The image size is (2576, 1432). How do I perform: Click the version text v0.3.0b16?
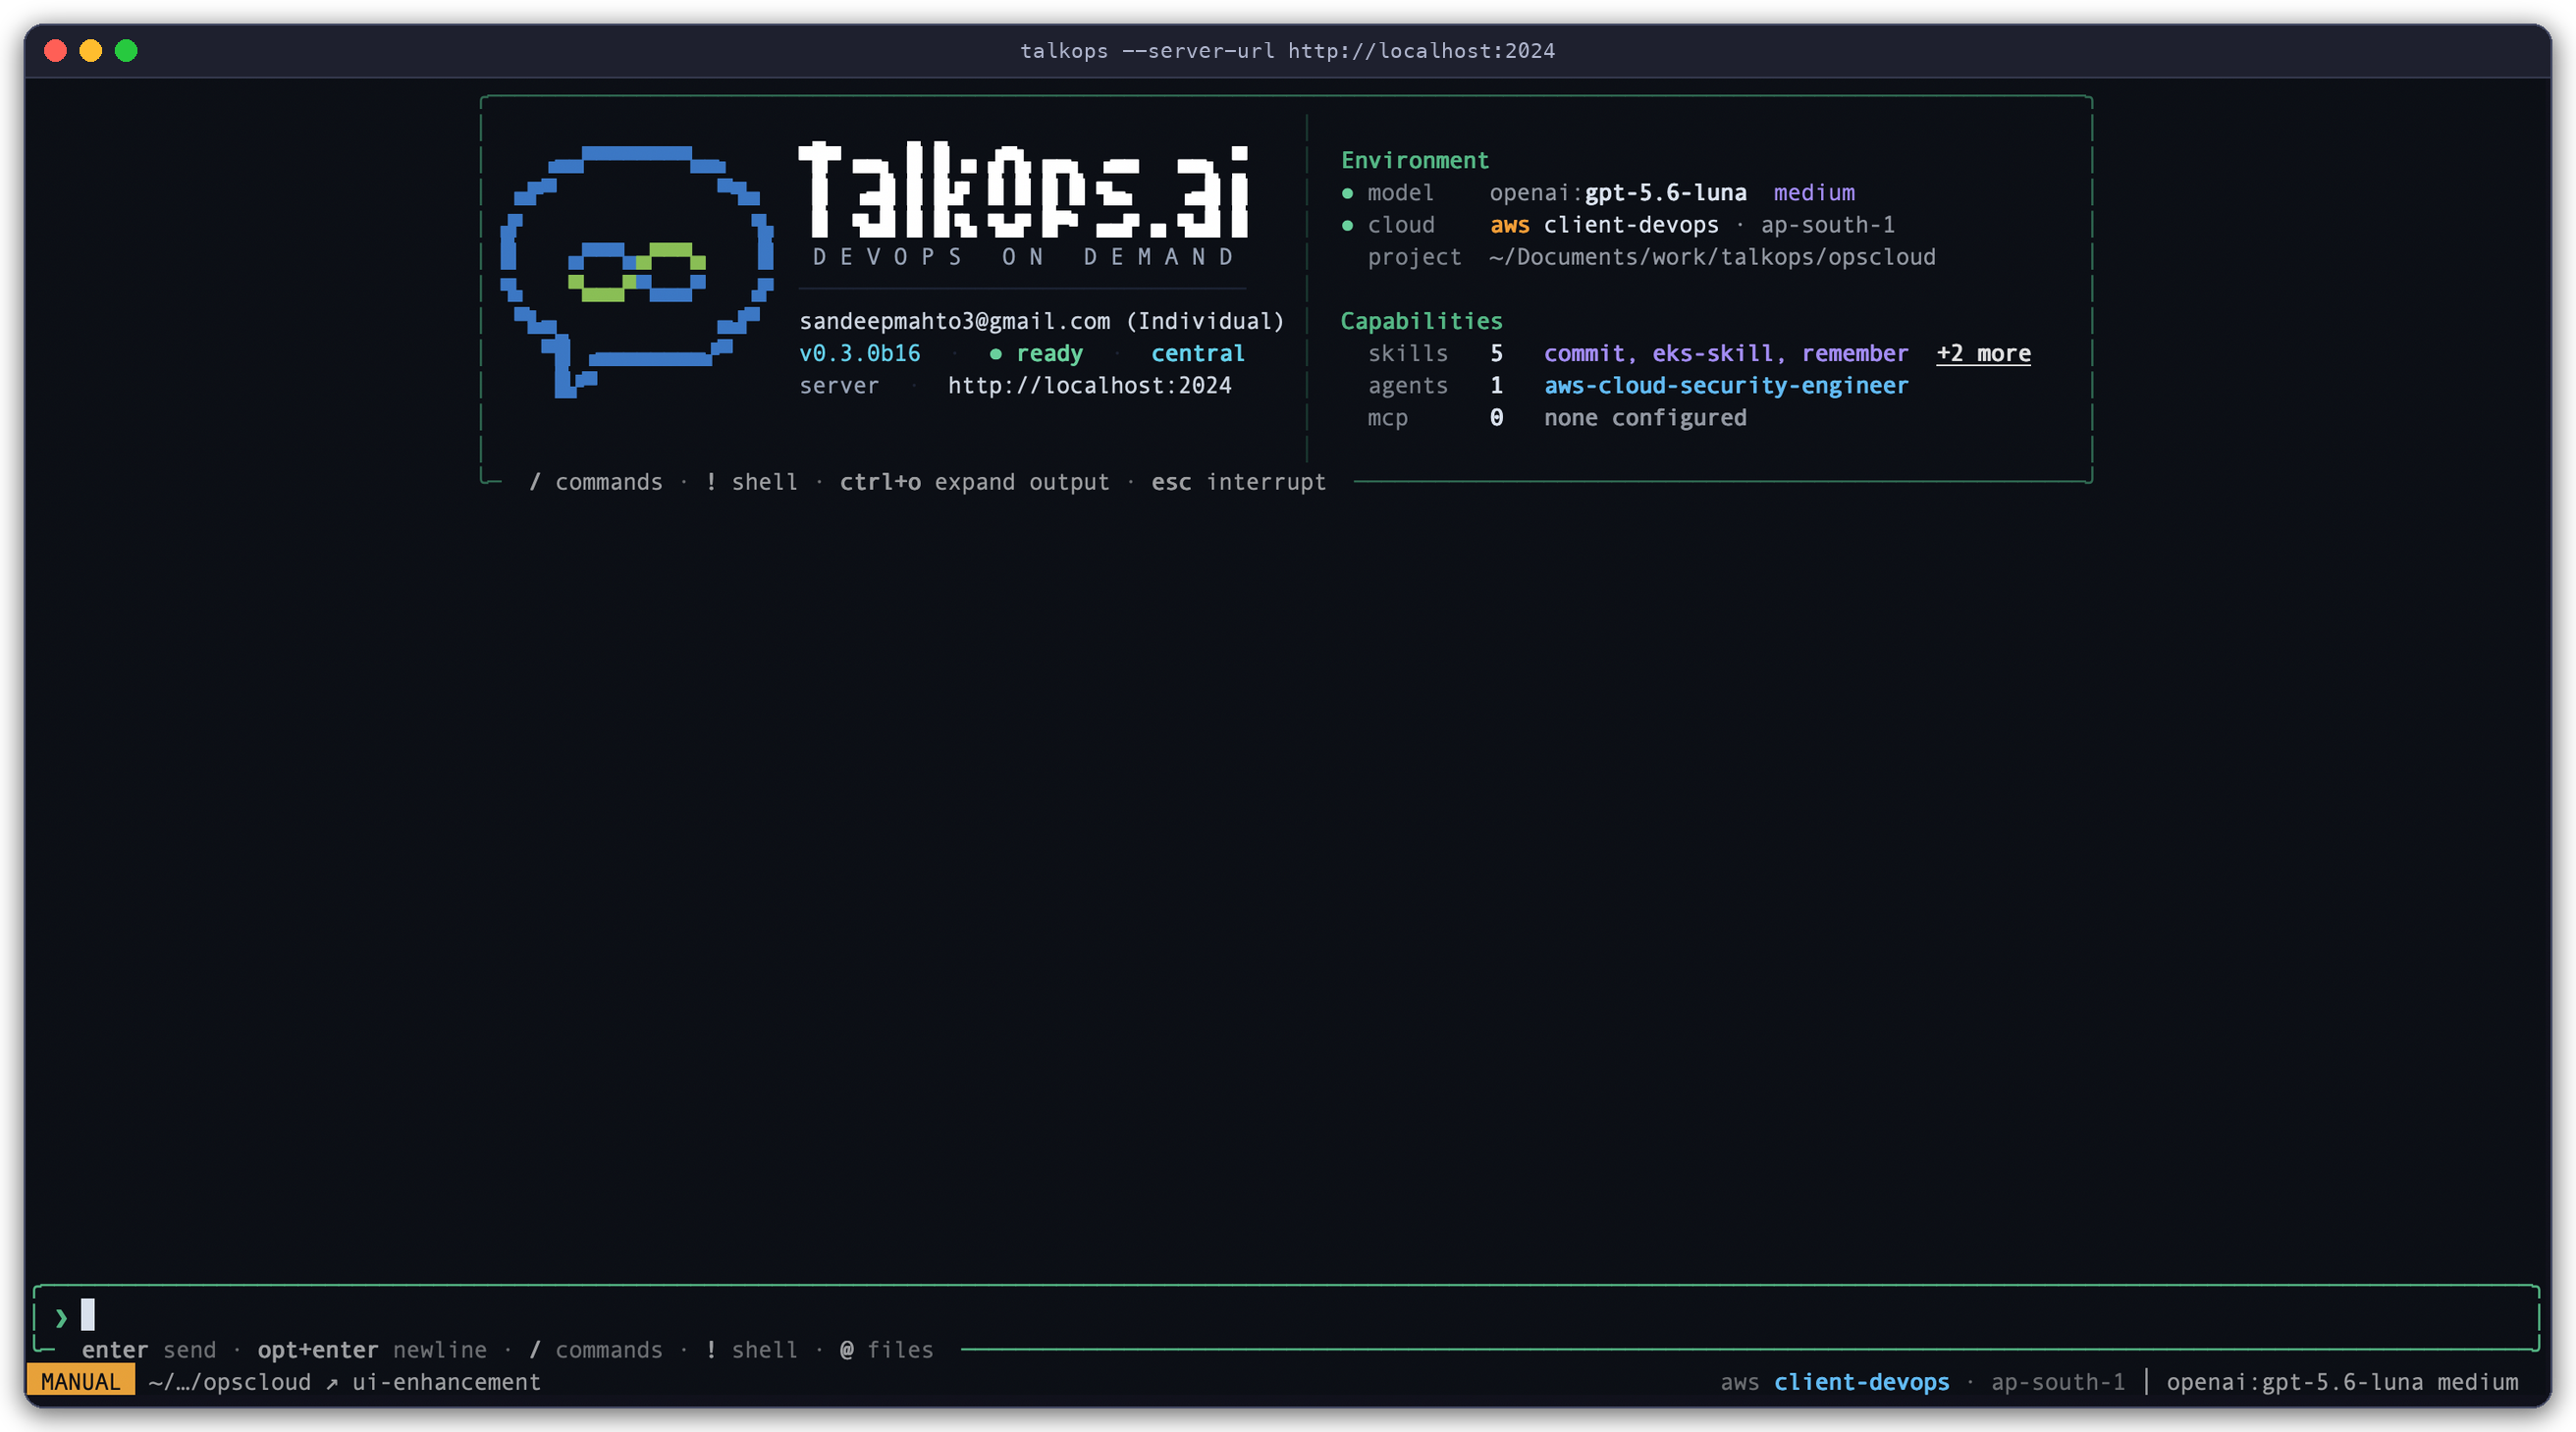click(x=859, y=353)
